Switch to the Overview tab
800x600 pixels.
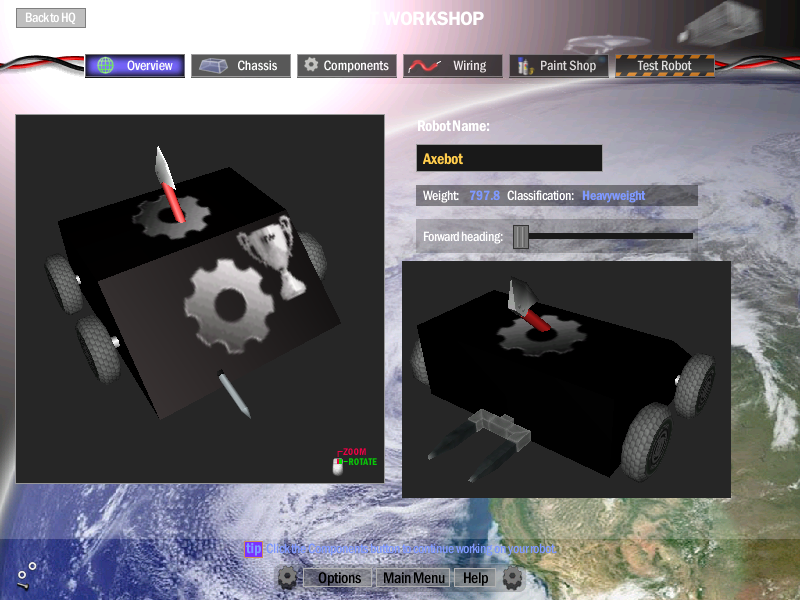point(135,66)
